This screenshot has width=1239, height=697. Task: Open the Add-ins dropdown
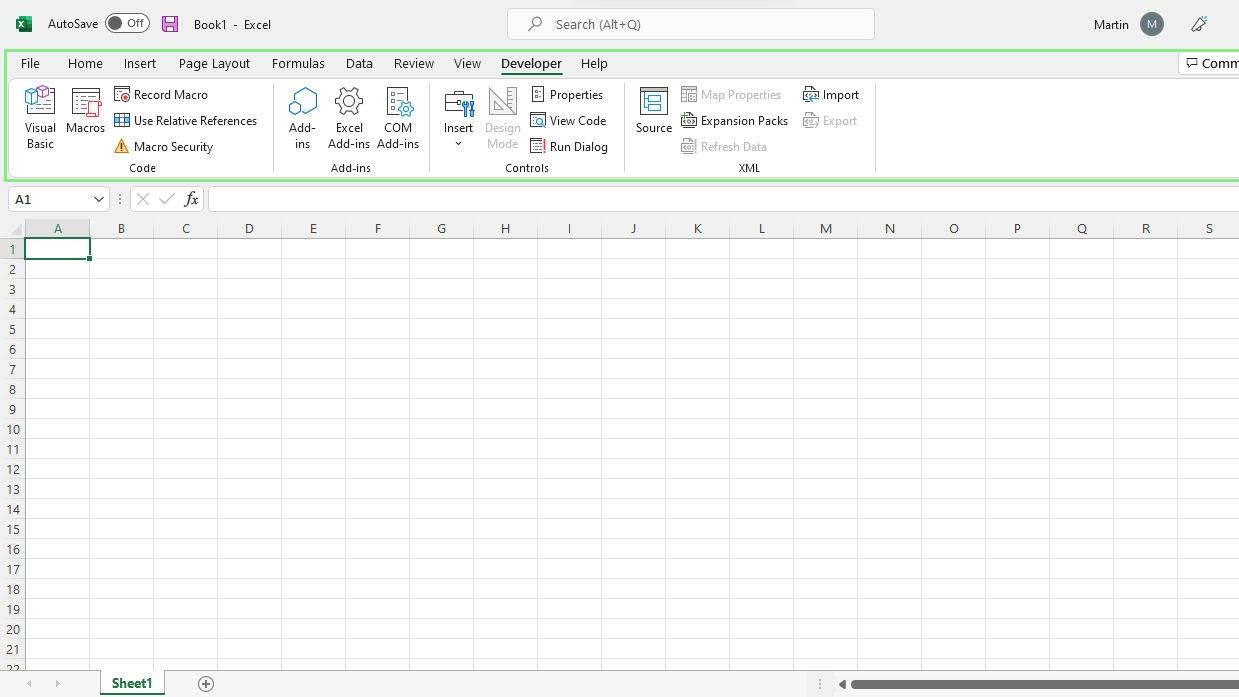point(301,117)
